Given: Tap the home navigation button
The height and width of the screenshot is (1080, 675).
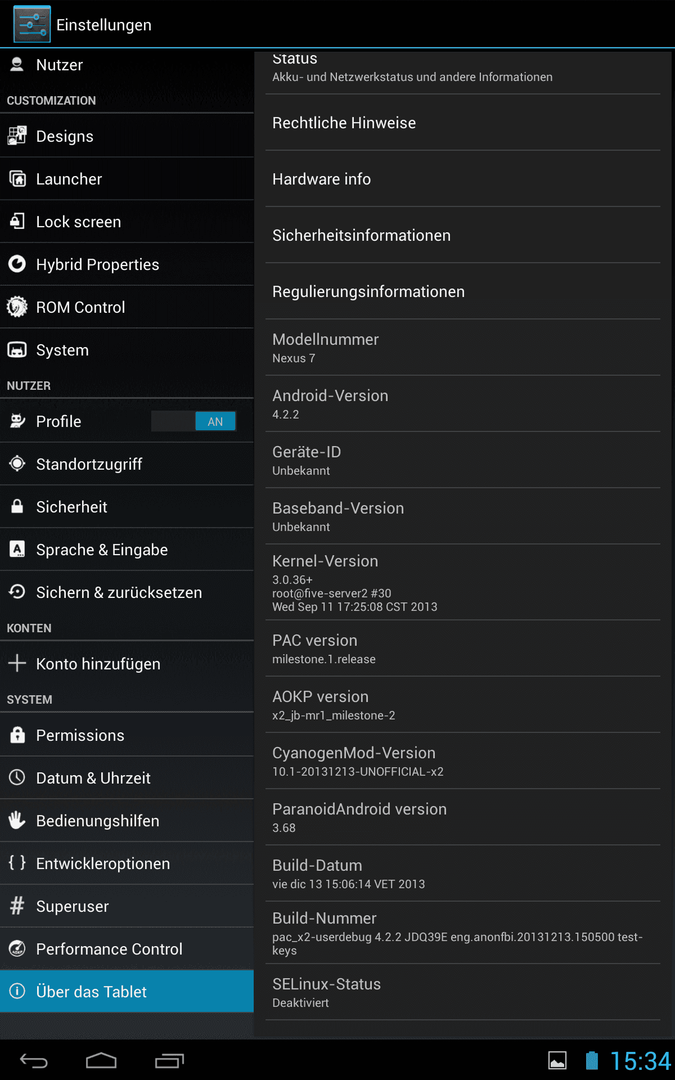Looking at the screenshot, I should tap(101, 1060).
